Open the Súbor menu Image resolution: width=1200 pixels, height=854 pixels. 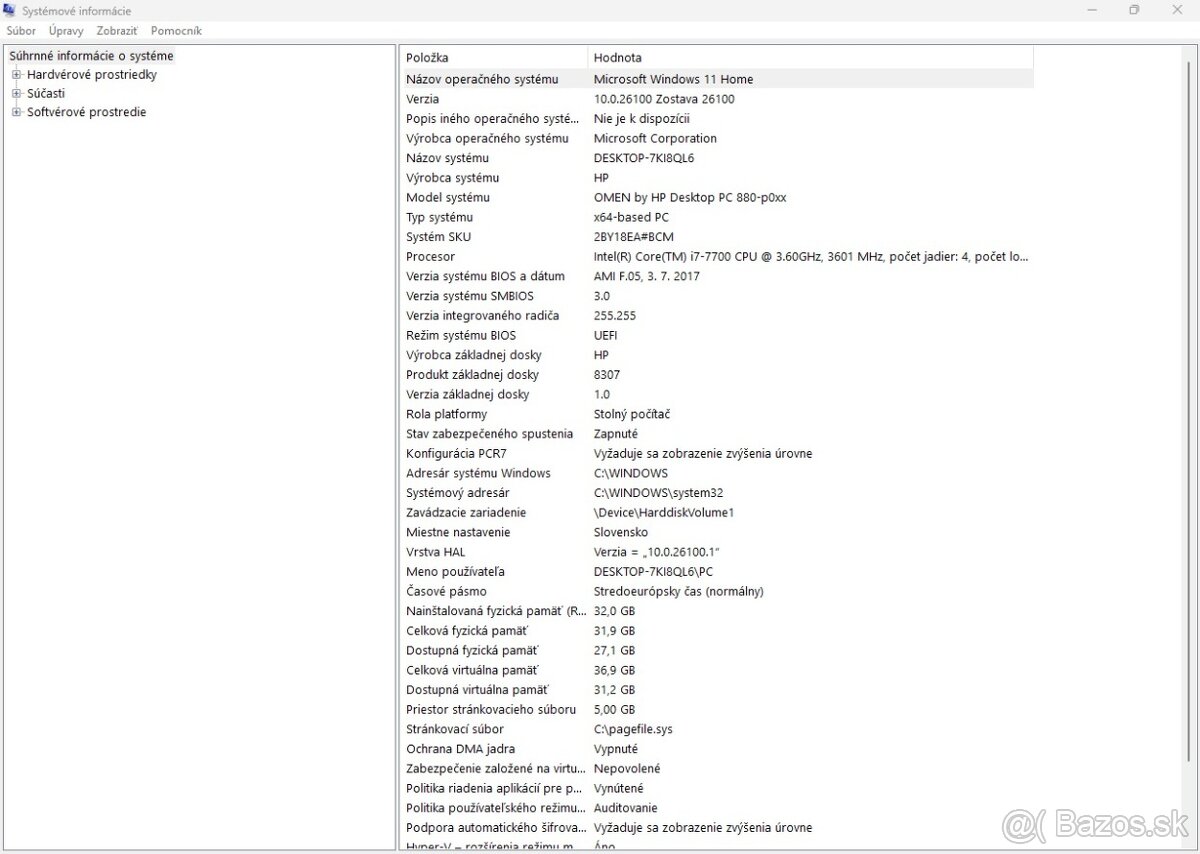point(21,31)
